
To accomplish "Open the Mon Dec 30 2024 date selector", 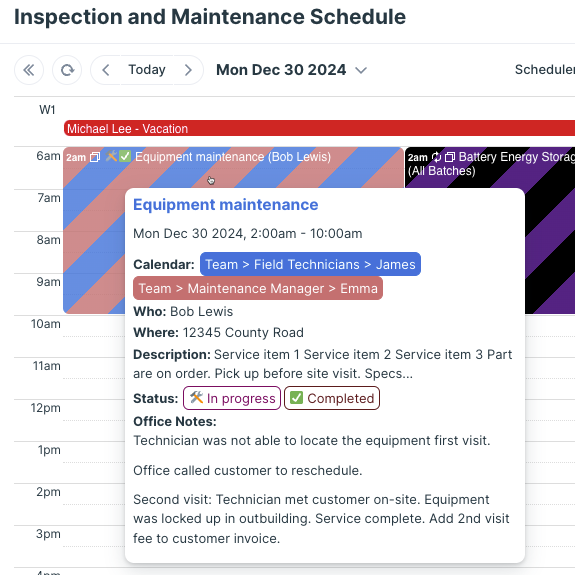I will (281, 70).
